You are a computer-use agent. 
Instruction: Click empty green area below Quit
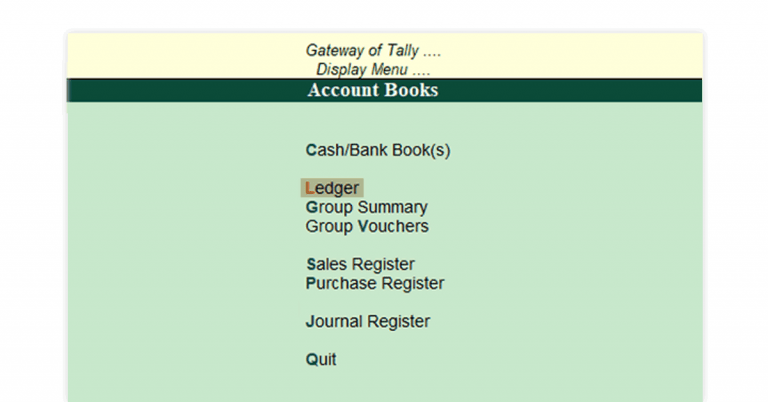(x=384, y=386)
